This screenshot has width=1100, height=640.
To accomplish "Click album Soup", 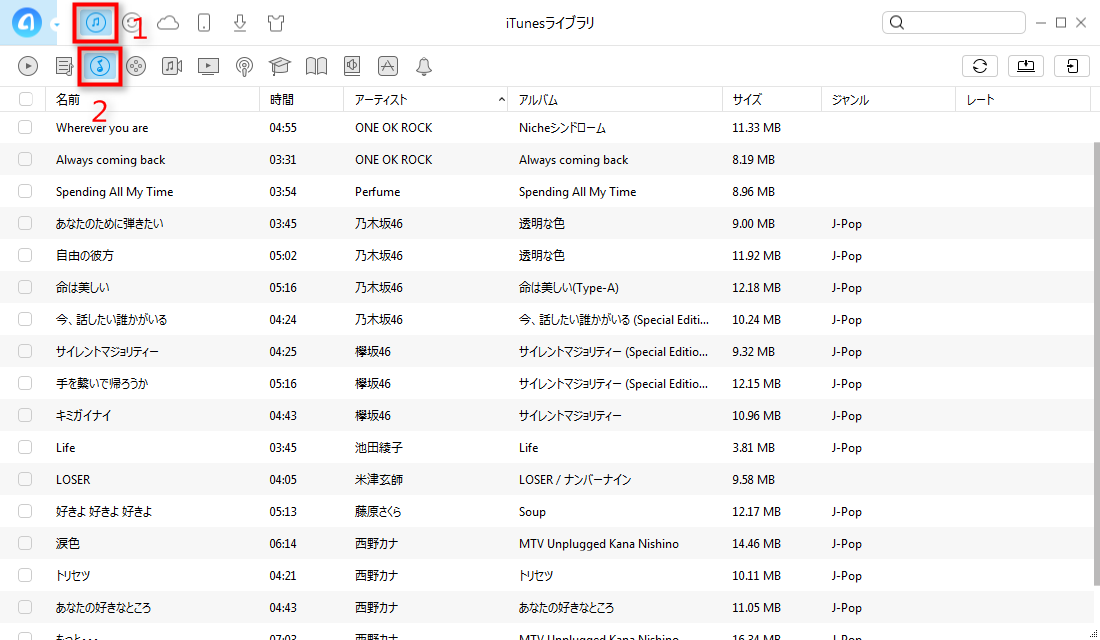I will (x=532, y=512).
